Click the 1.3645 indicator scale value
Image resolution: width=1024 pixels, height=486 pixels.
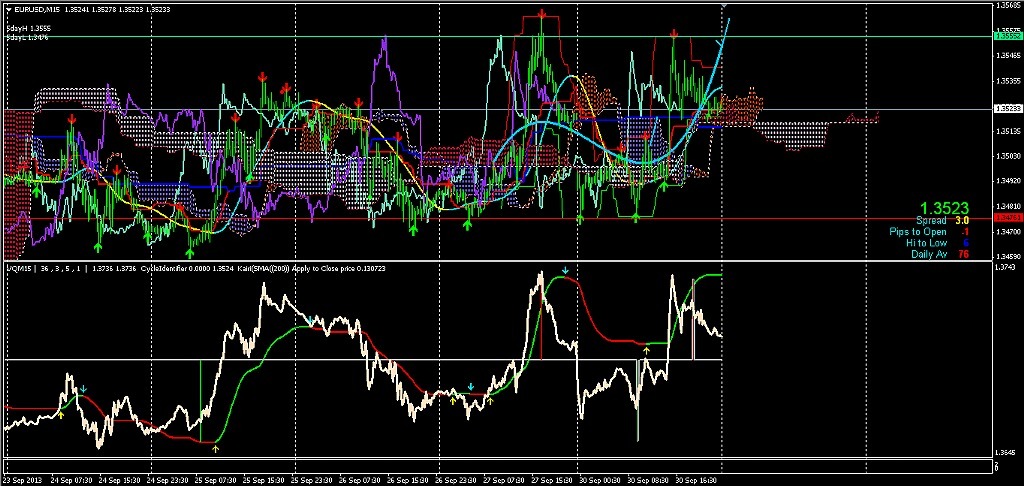point(1004,453)
